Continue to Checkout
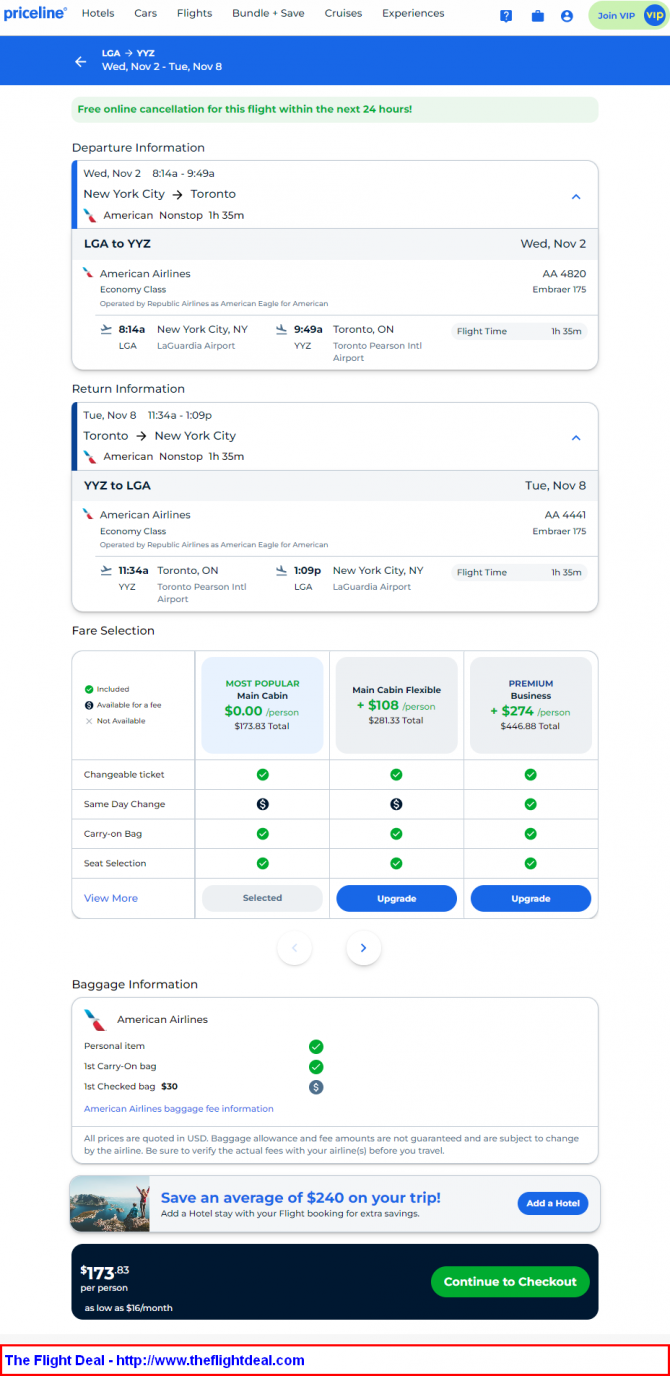 pyautogui.click(x=510, y=1282)
